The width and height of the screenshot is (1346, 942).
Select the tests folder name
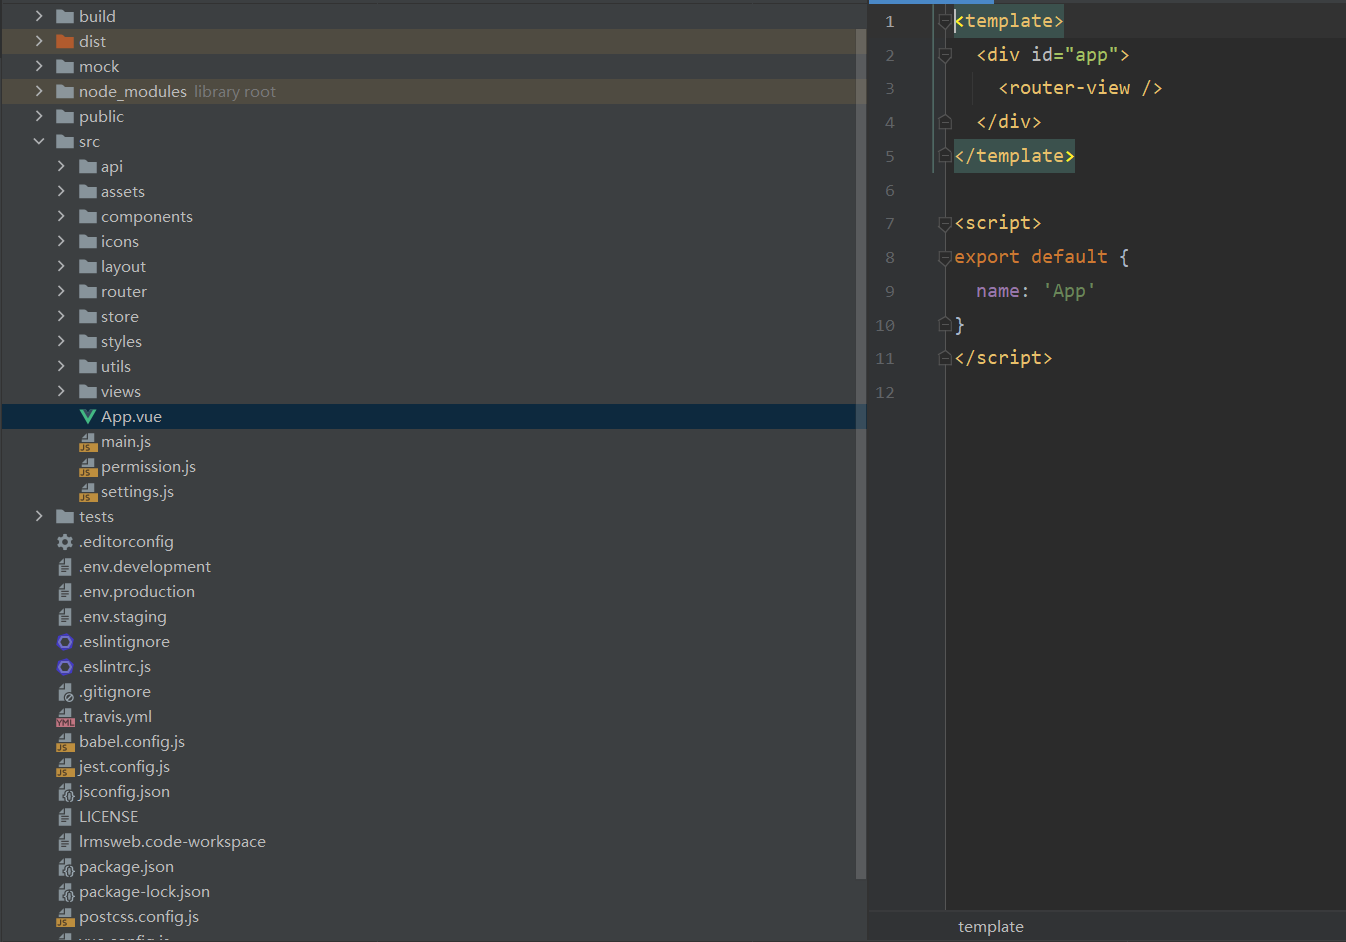click(96, 517)
